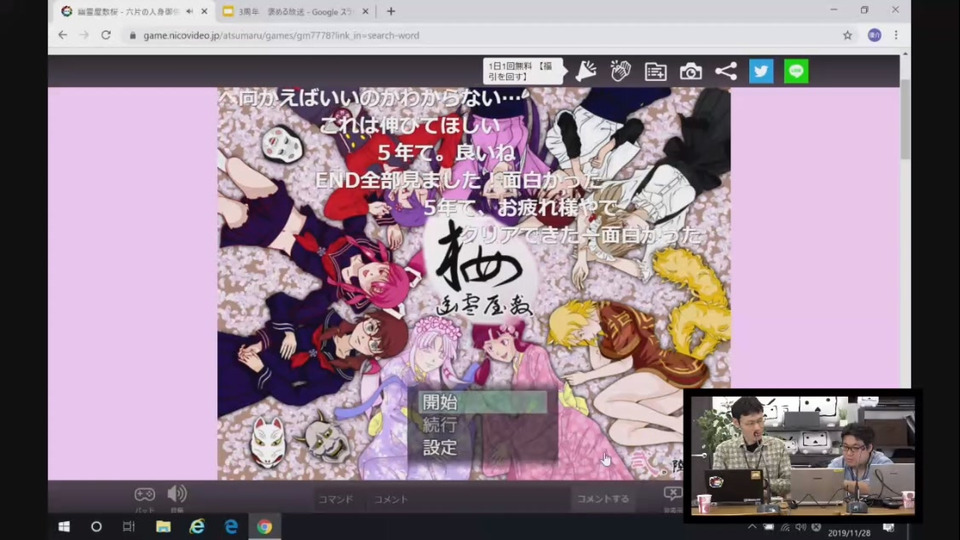Select 開始 in the game menu
This screenshot has width=960, height=540.
click(x=482, y=402)
